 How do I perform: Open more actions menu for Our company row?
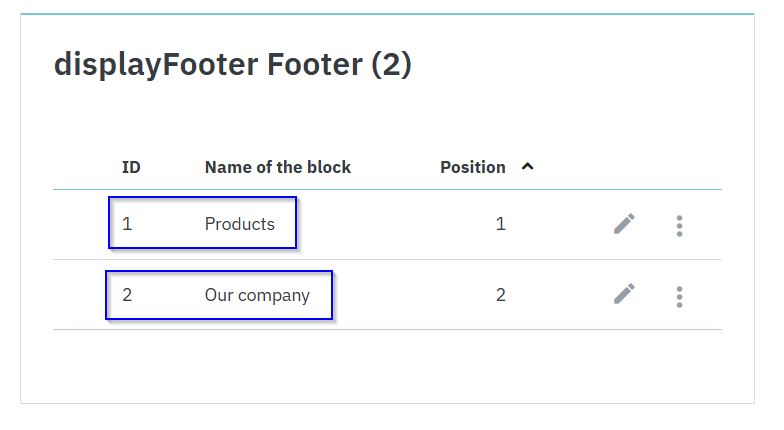(x=679, y=296)
